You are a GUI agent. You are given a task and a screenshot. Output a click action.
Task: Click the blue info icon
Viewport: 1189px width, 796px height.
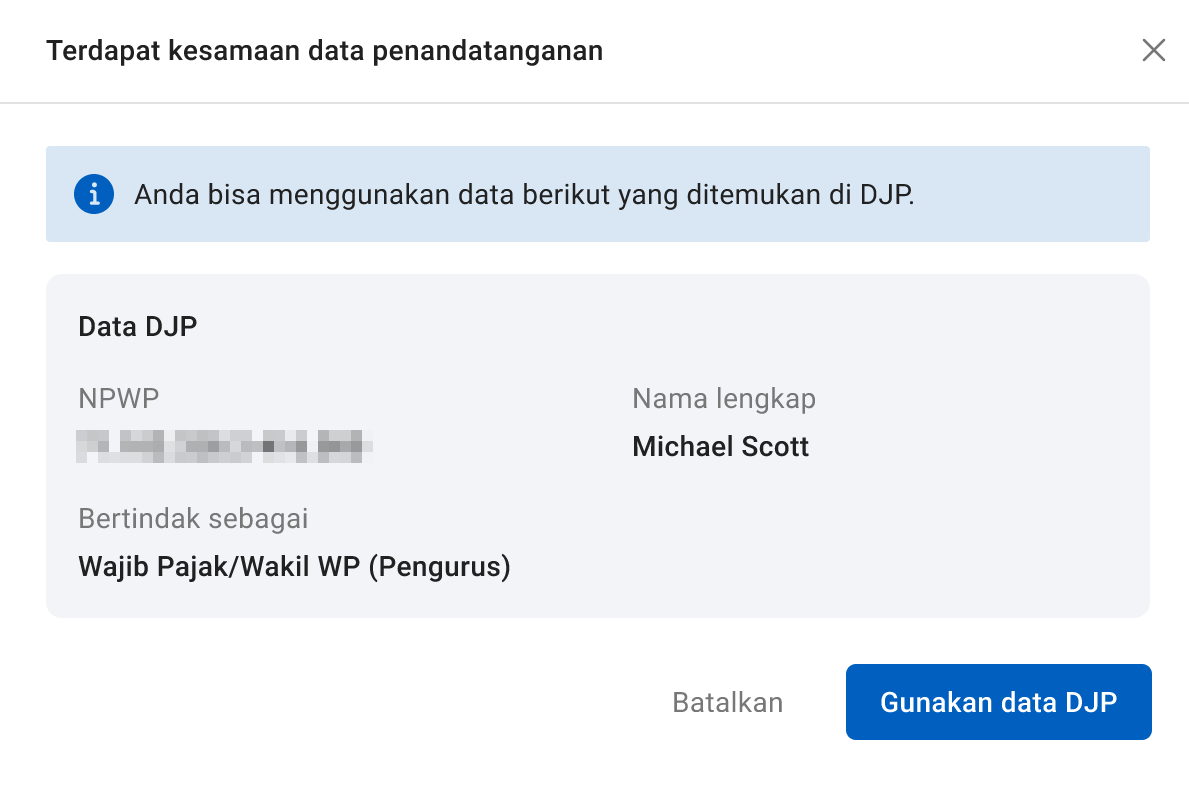(x=94, y=194)
